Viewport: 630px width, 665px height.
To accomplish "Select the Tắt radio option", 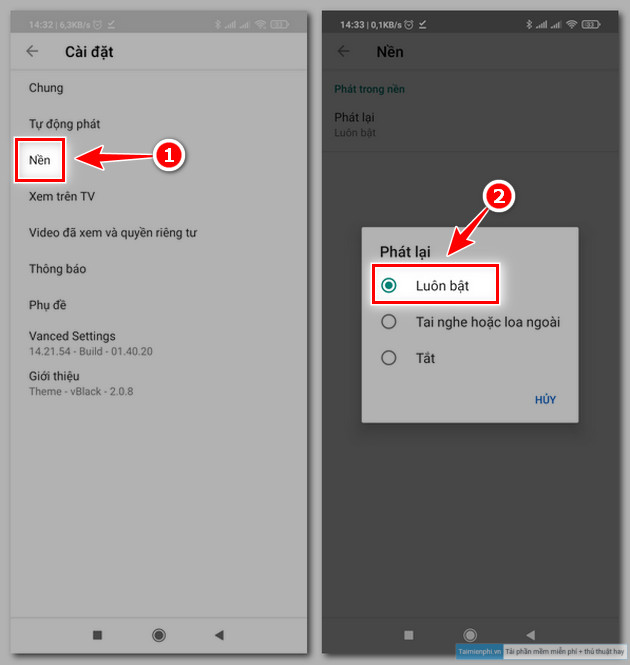I will pyautogui.click(x=470, y=358).
